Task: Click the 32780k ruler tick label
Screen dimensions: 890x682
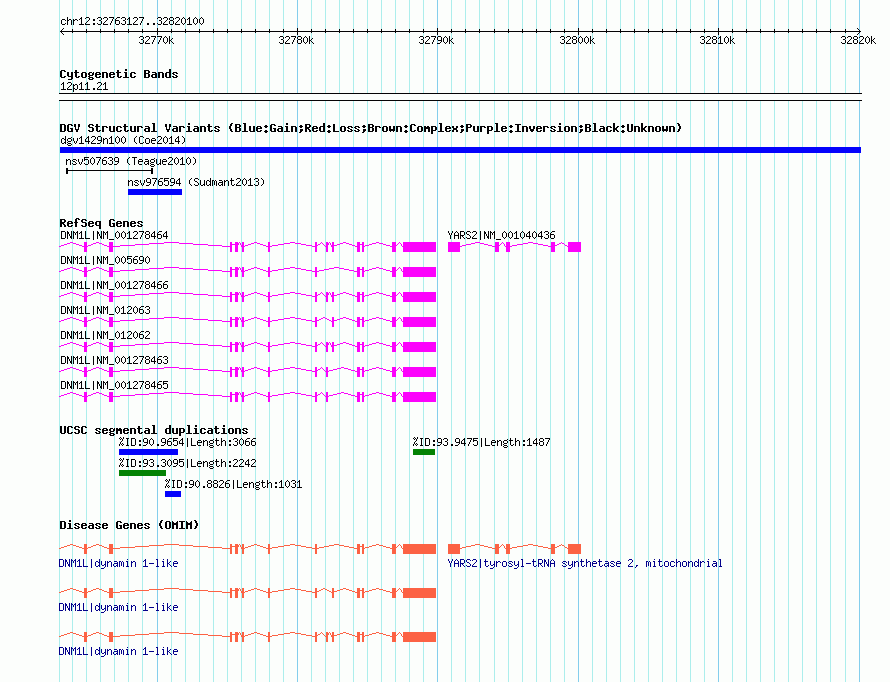Action: click(x=296, y=40)
